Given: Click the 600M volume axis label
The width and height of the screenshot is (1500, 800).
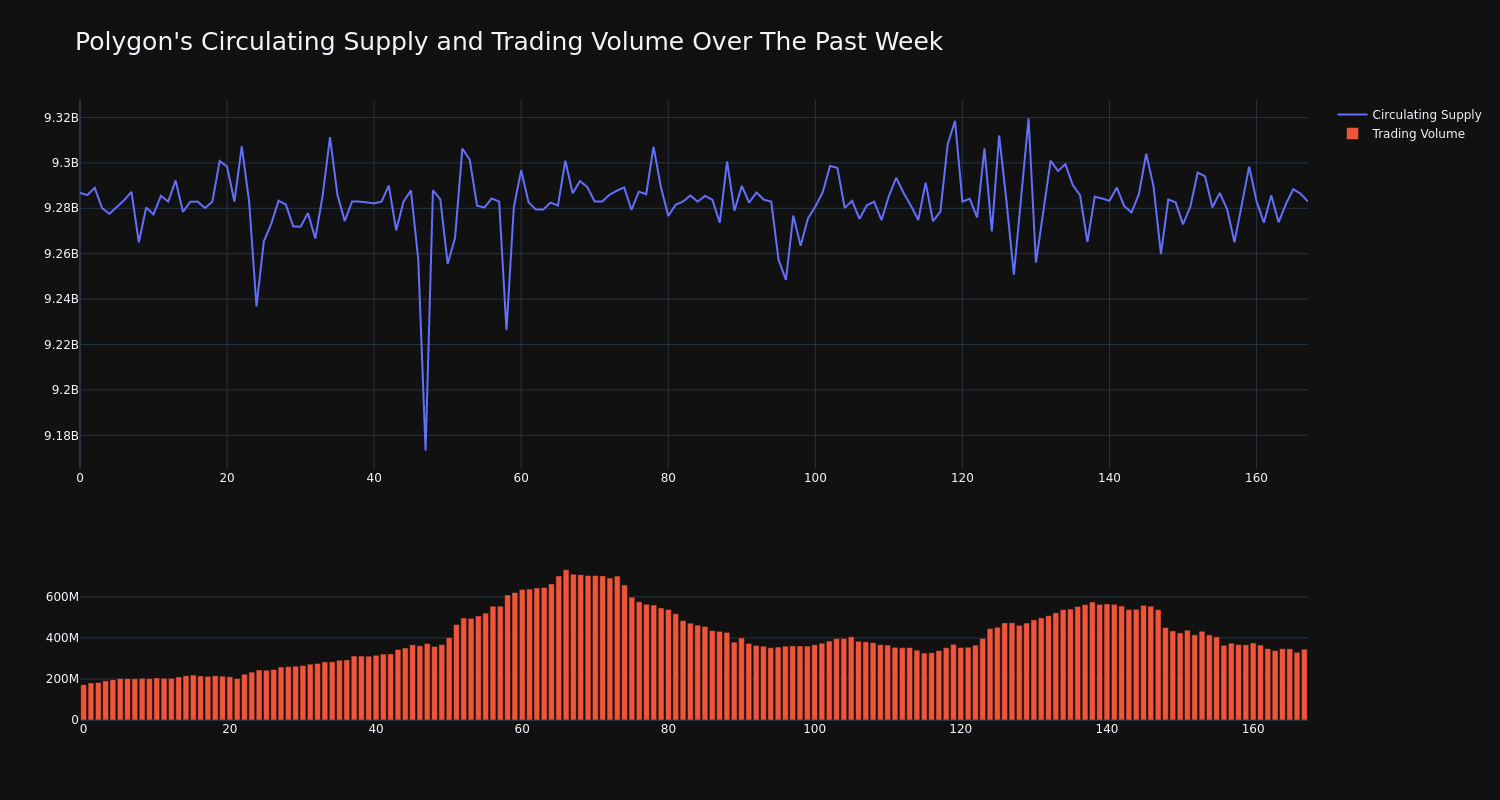Looking at the screenshot, I should click(x=62, y=597).
